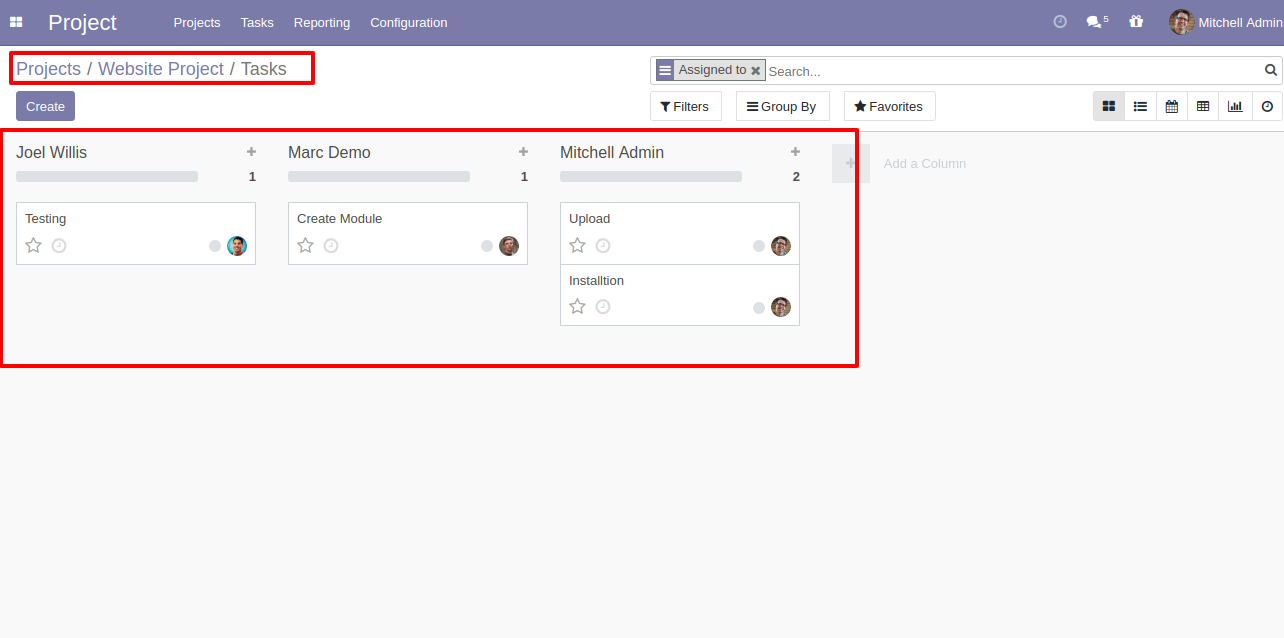
Task: Click the gift icon in top bar
Action: point(1136,21)
